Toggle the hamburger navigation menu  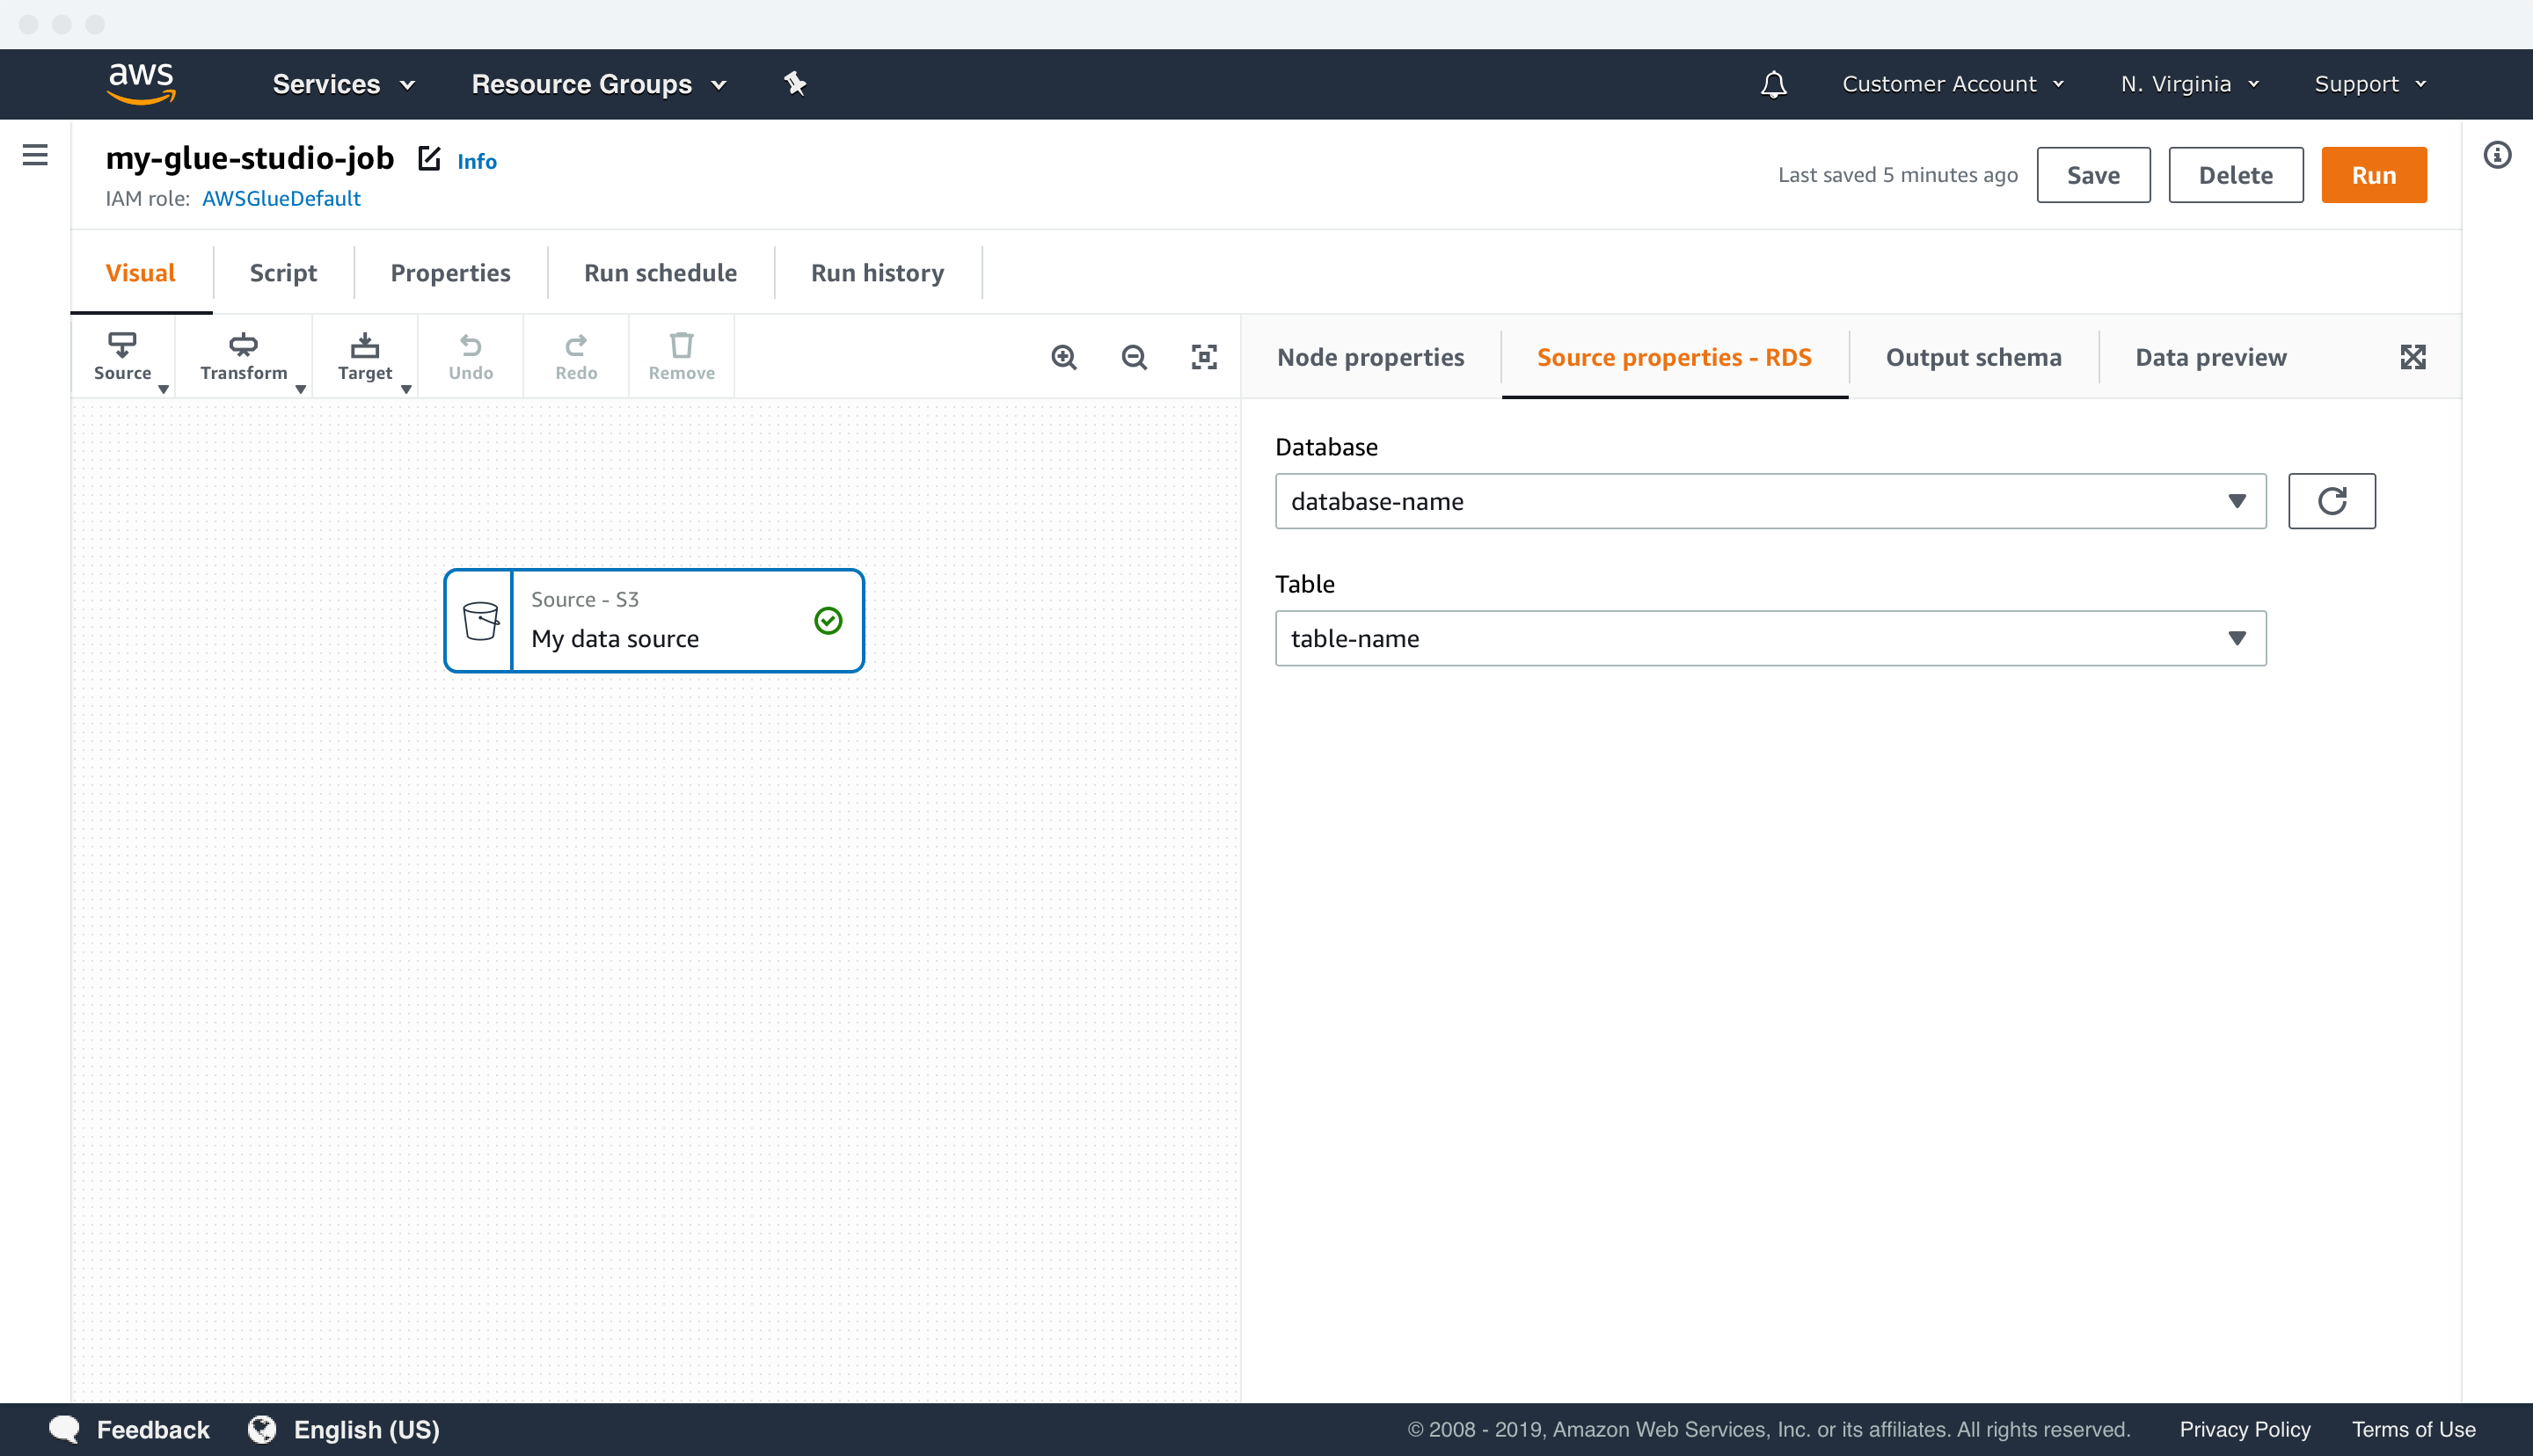pyautogui.click(x=35, y=155)
